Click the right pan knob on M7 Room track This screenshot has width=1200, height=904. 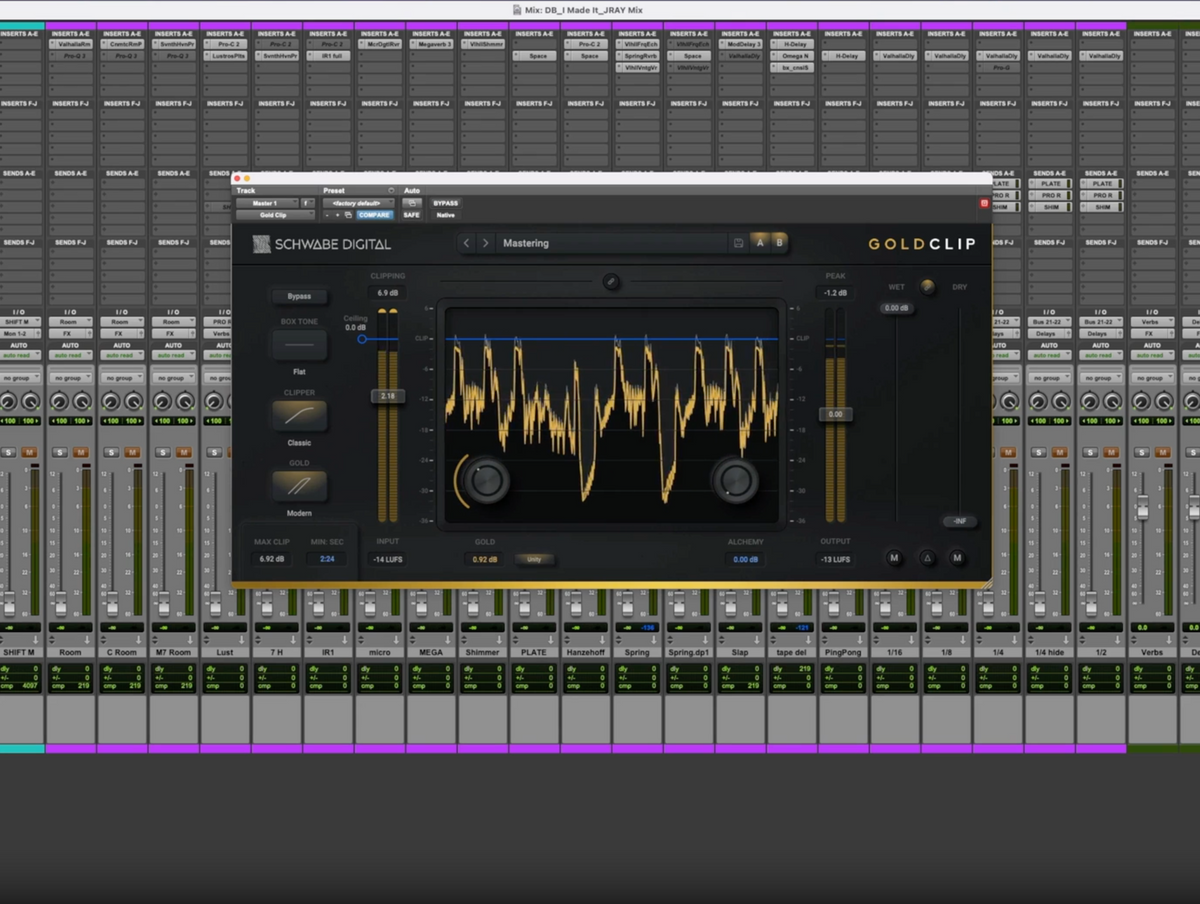pyautogui.click(x=185, y=402)
